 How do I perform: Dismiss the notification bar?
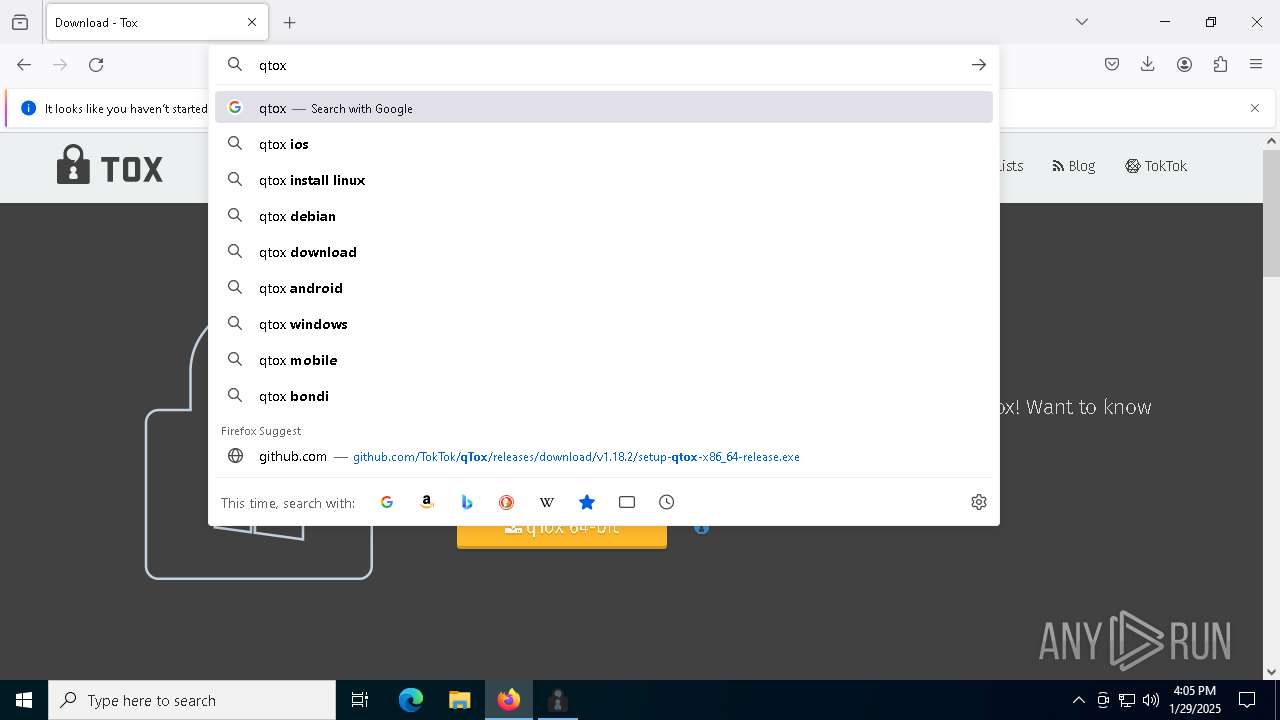point(1255,108)
